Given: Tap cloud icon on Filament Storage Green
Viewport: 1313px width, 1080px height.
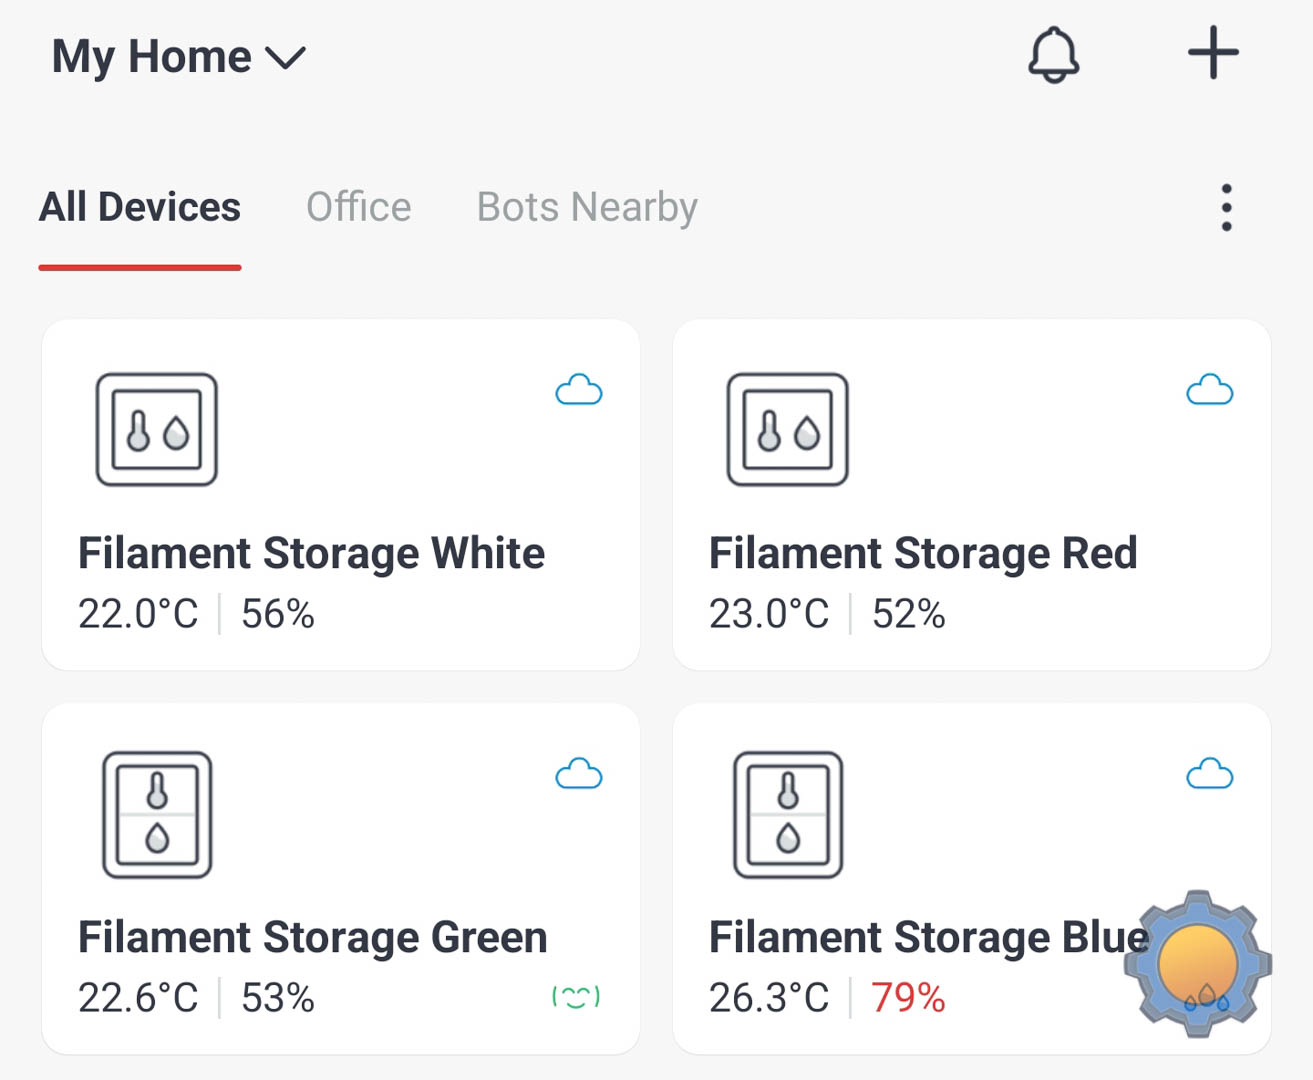Looking at the screenshot, I should click(x=579, y=774).
